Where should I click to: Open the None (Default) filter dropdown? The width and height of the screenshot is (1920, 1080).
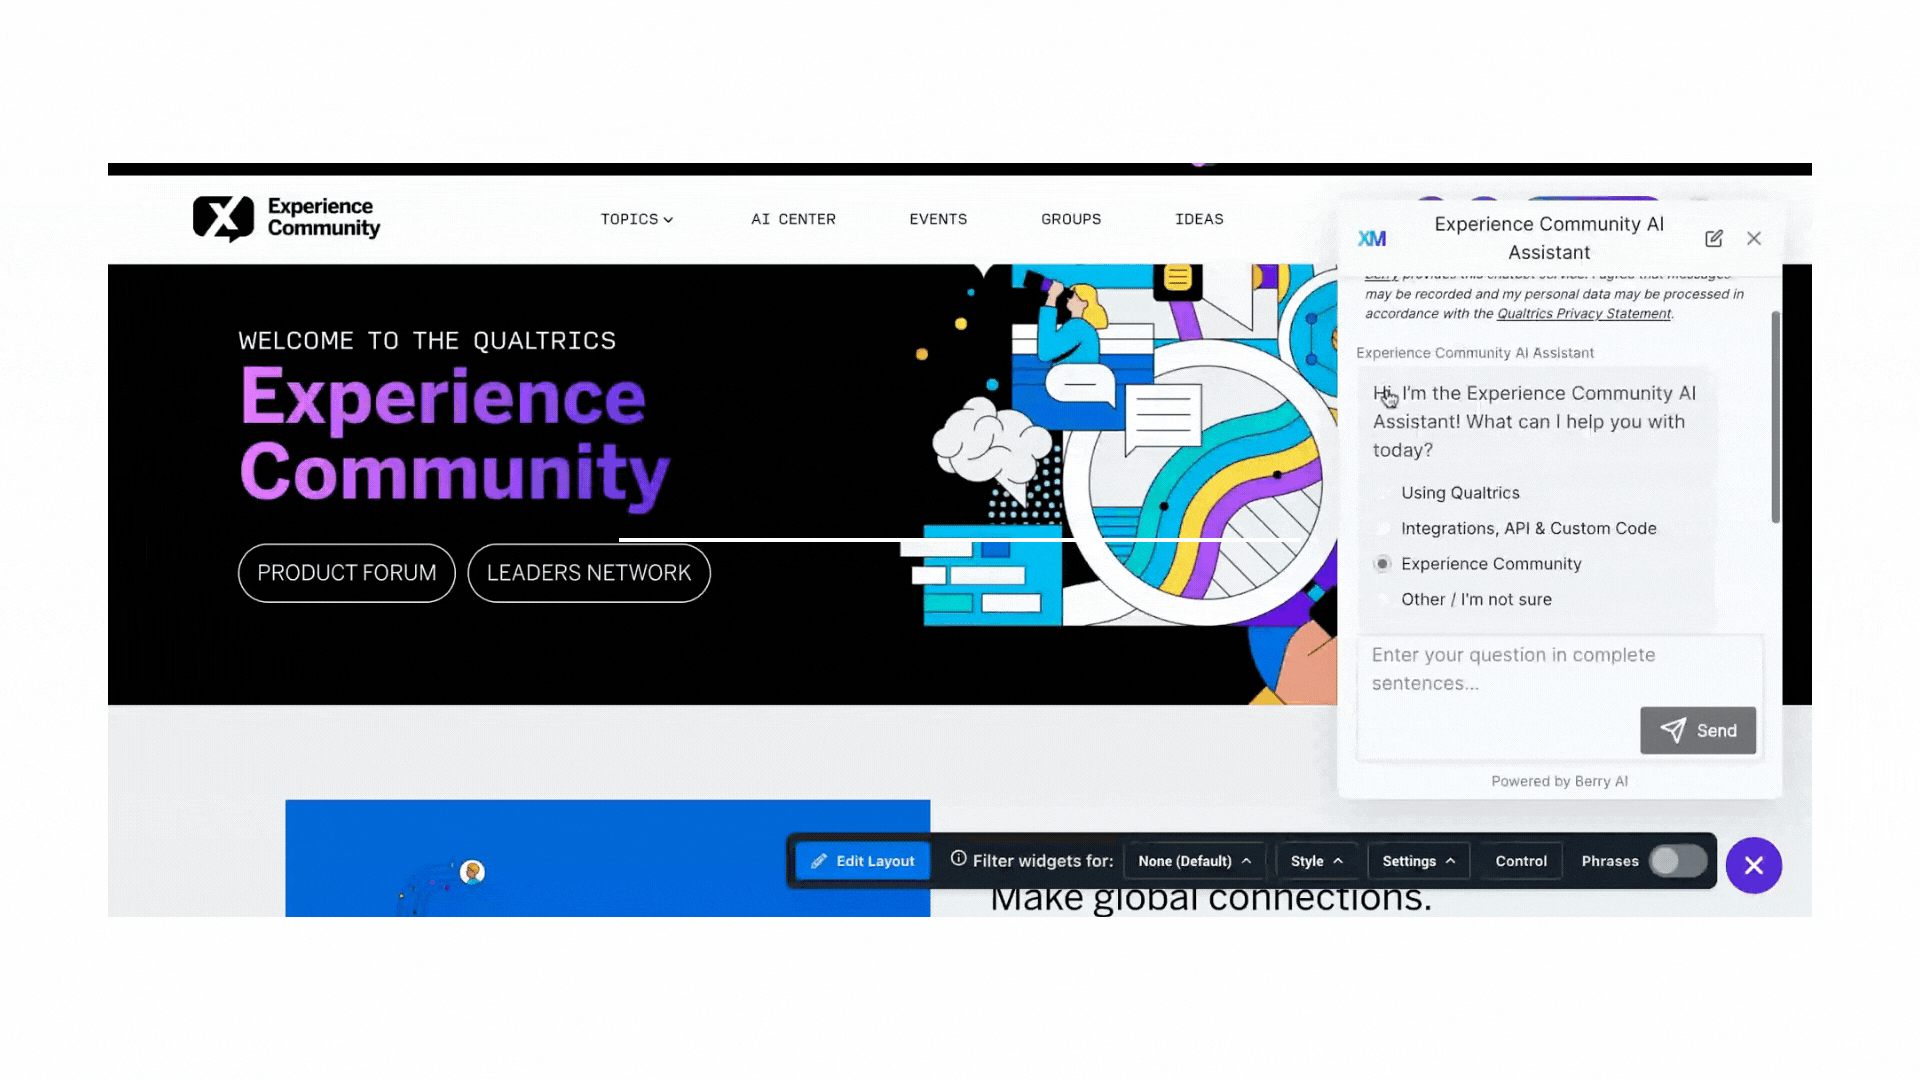1194,861
